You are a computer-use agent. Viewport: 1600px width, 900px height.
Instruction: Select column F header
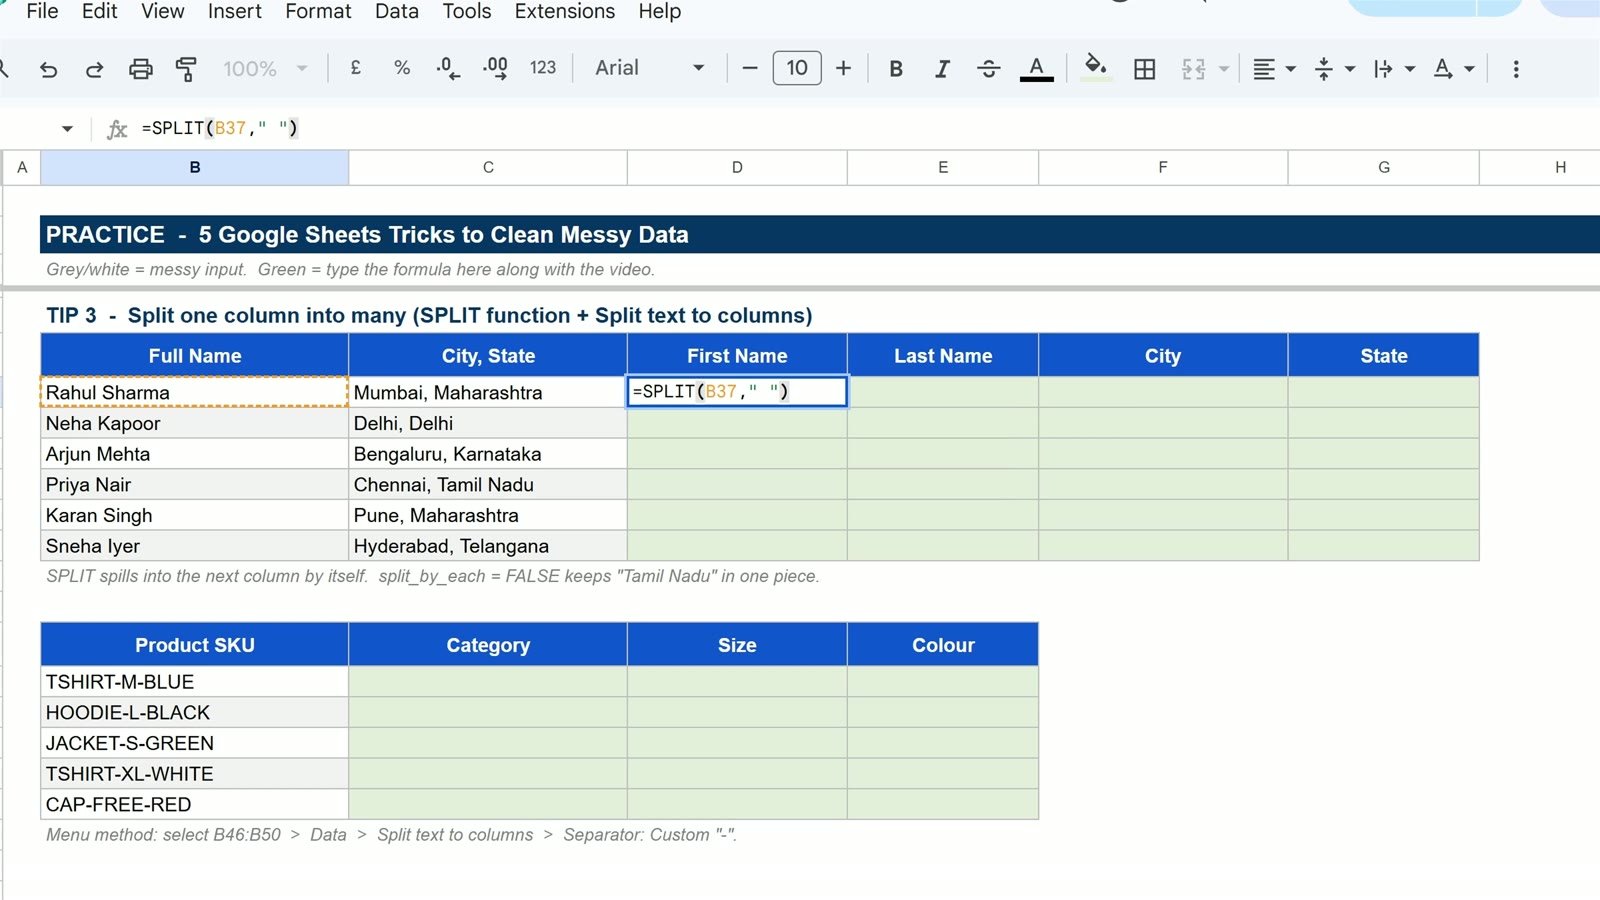tap(1163, 167)
